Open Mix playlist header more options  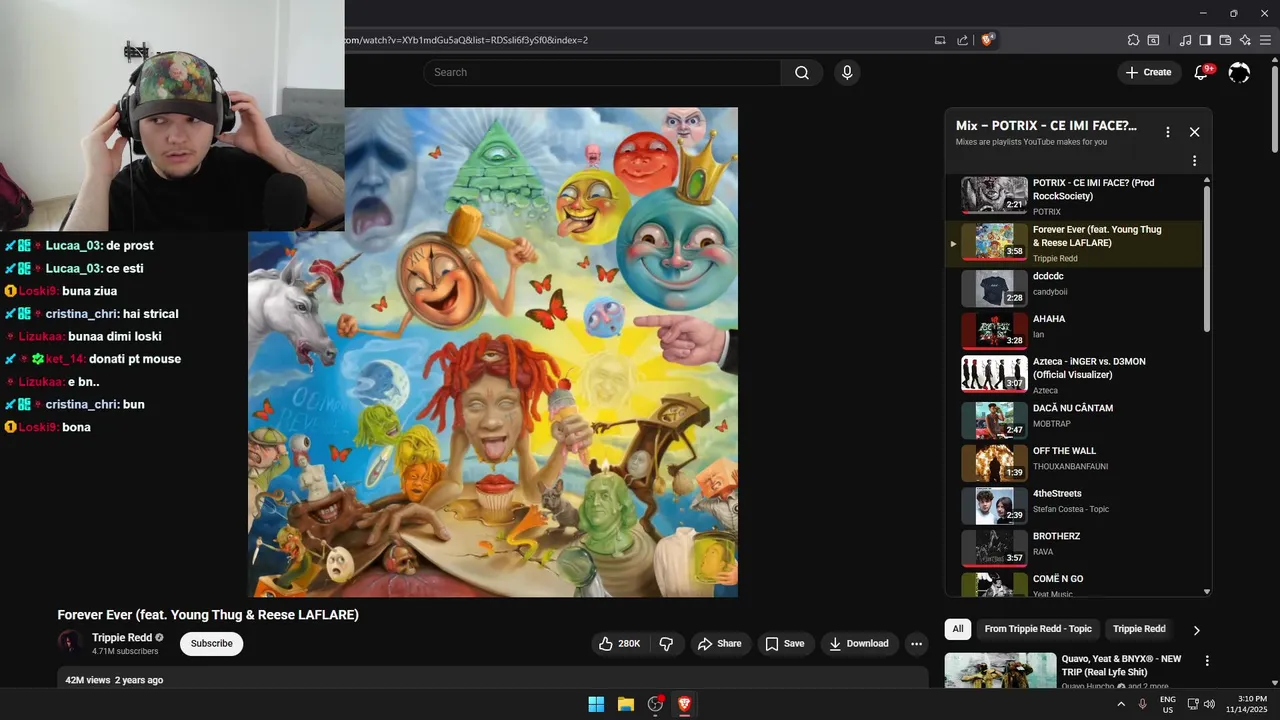click(1167, 132)
